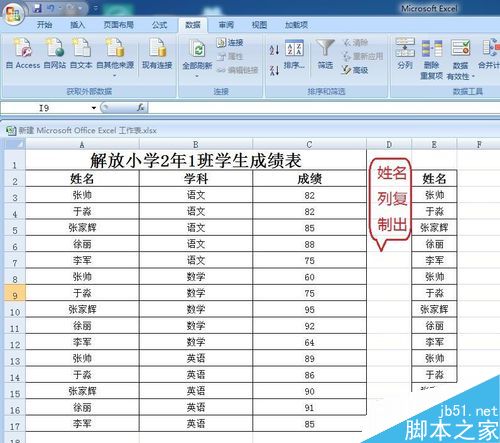Image resolution: width=500 pixels, height=443 pixels.
Task: Select column B header
Action: click(x=196, y=144)
